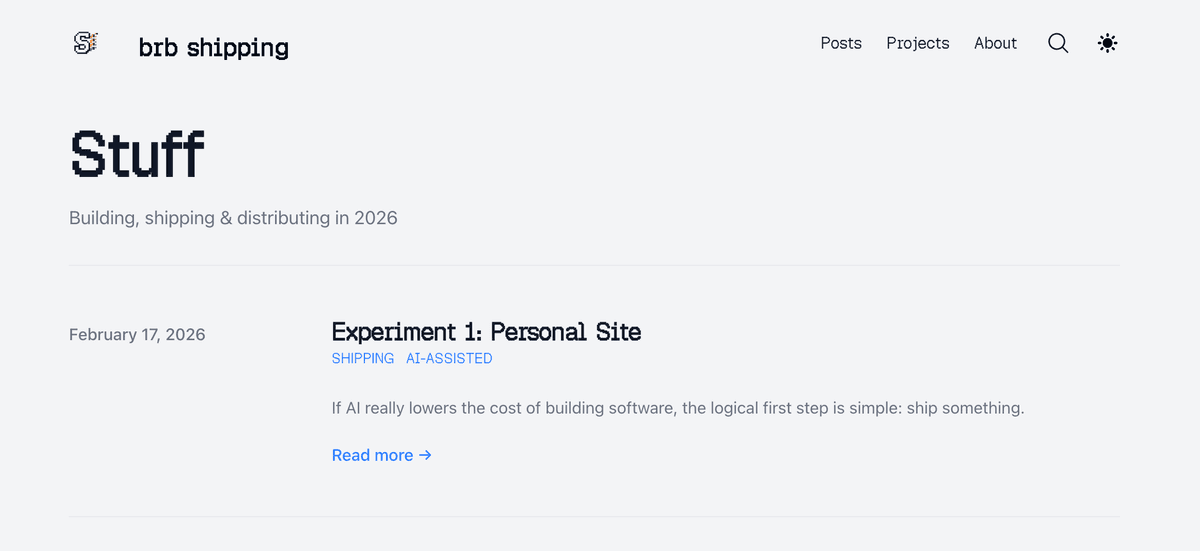Click the year 2026 in the tagline
Screen dimensions: 1200x551
click(x=375, y=218)
